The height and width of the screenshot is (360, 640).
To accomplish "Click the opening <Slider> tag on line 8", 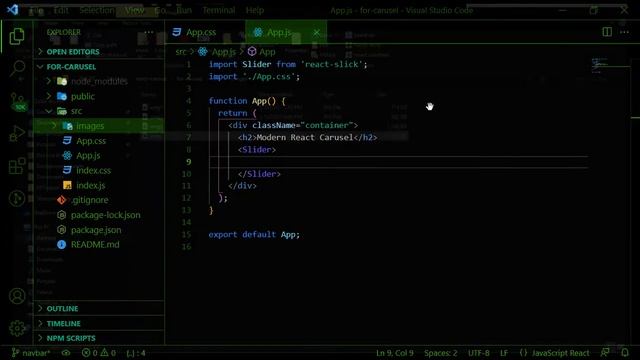I will pyautogui.click(x=257, y=149).
